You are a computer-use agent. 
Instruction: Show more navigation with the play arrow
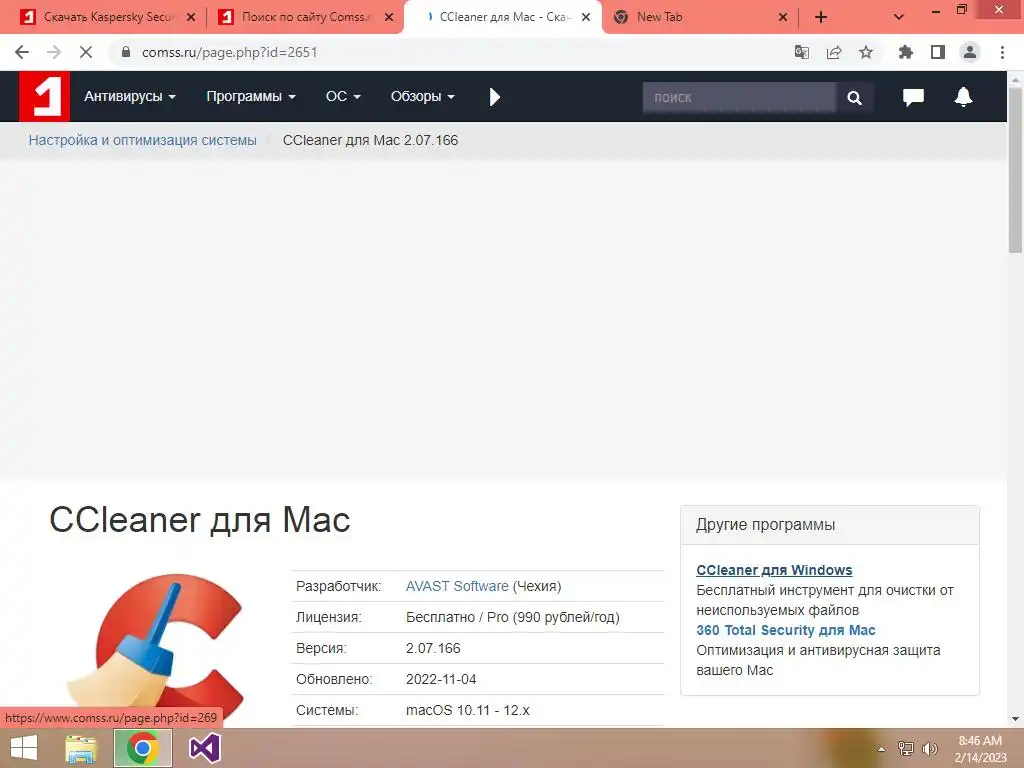[x=494, y=97]
